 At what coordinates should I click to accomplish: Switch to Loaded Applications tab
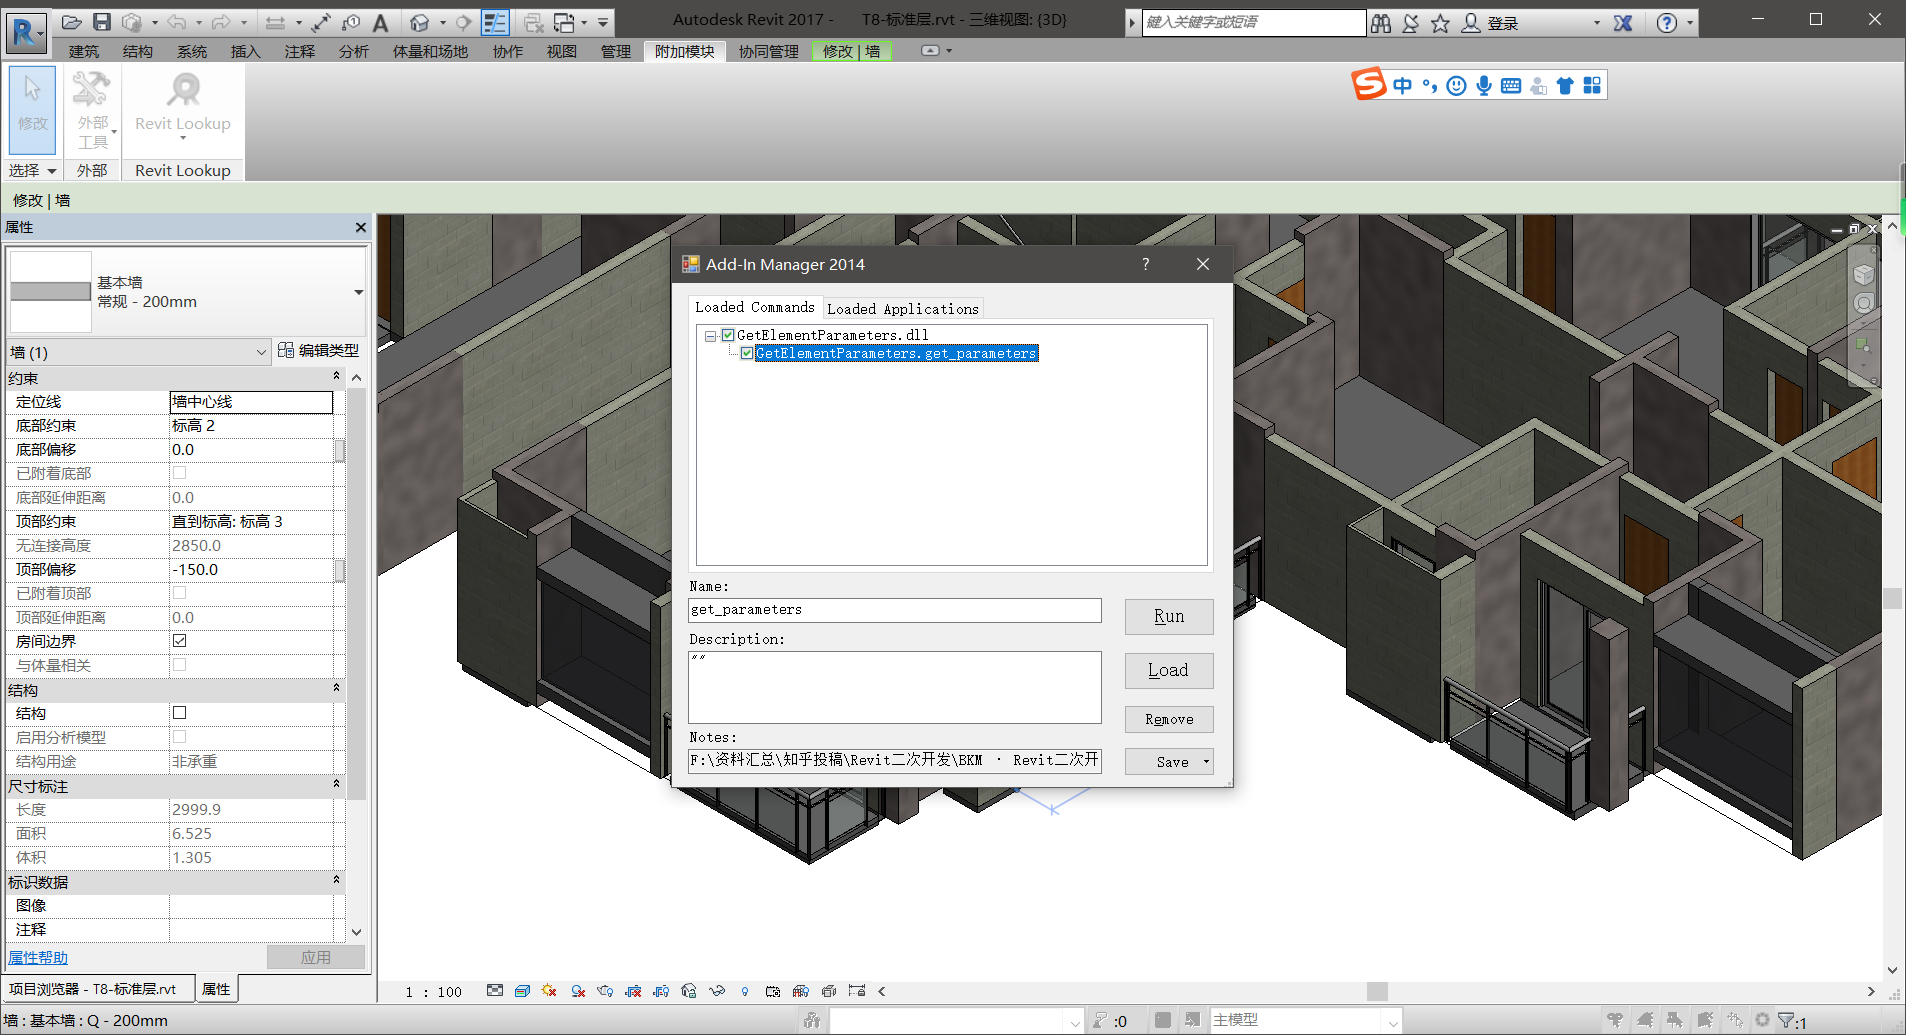pos(902,309)
